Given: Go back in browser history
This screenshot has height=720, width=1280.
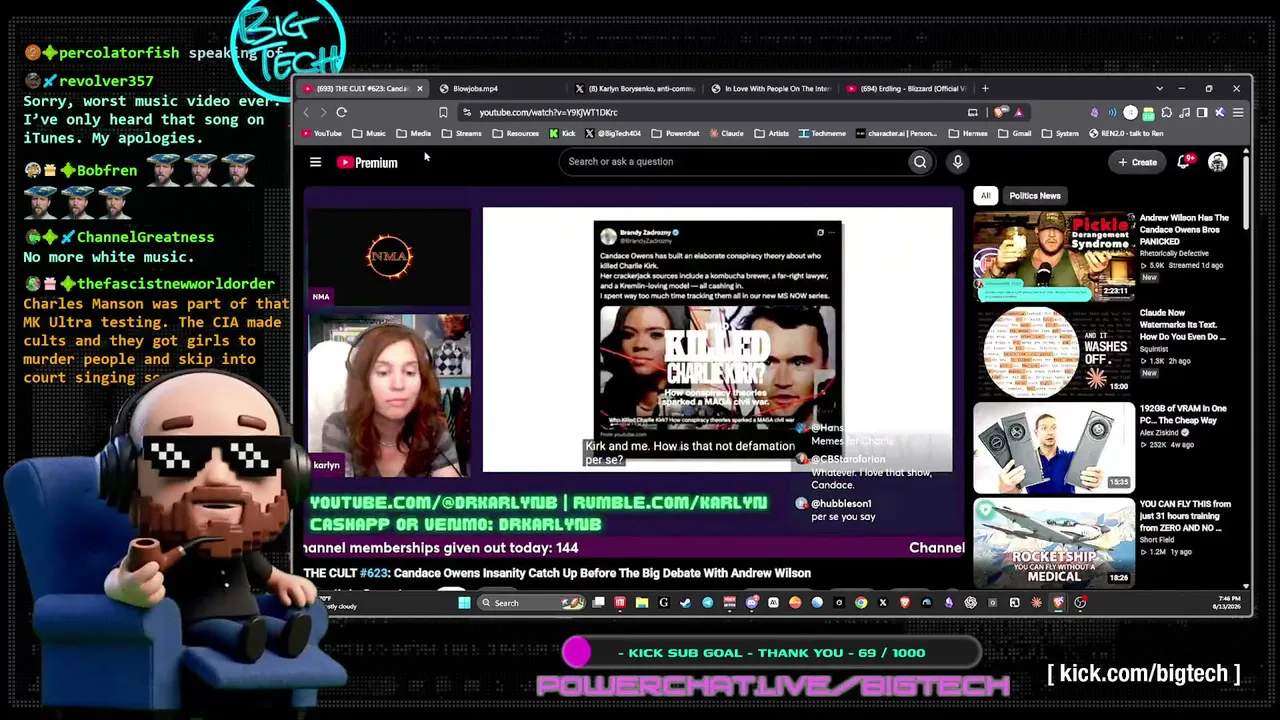Looking at the screenshot, I should coord(307,112).
